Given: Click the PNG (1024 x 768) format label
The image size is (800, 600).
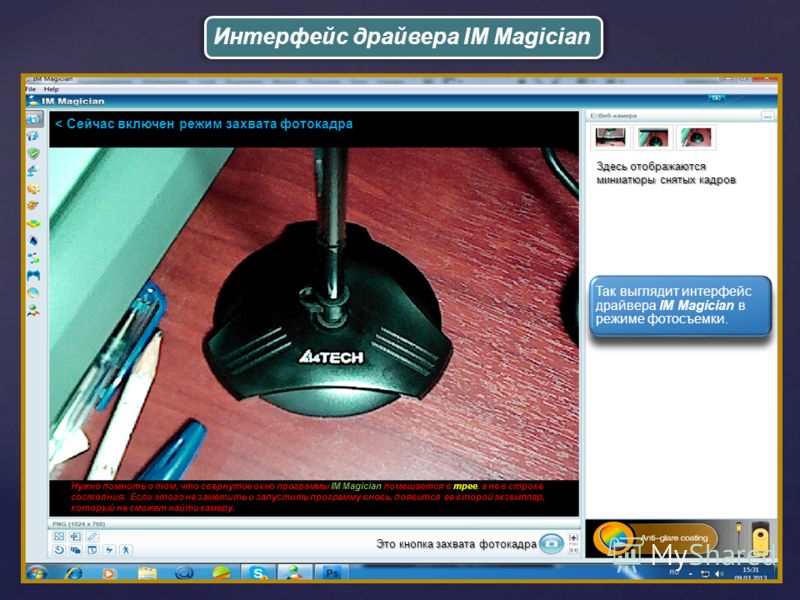Looking at the screenshot, I should [x=79, y=524].
